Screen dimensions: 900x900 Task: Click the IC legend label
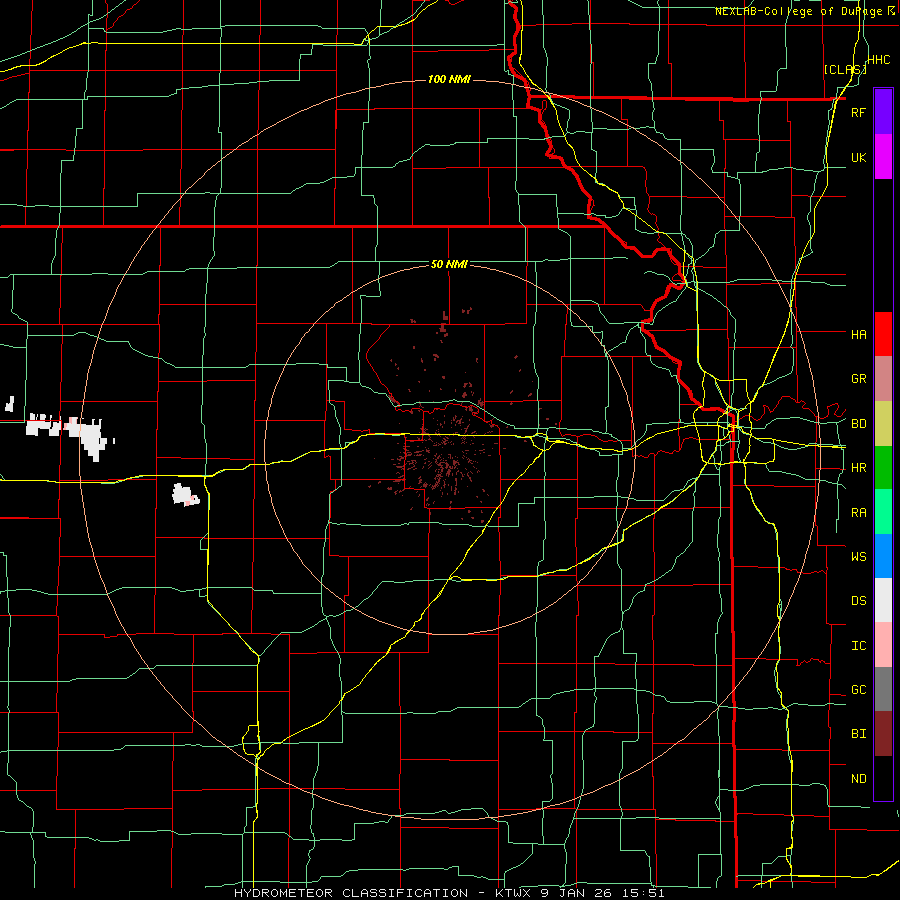[858, 646]
